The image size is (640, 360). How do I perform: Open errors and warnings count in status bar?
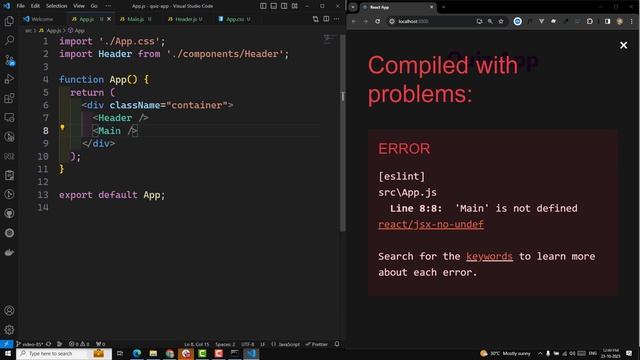79,344
